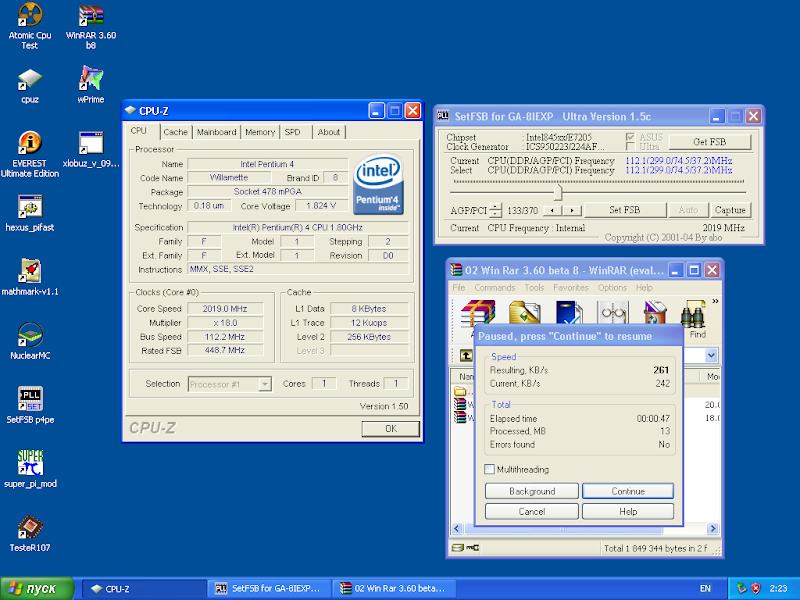Select the TesteR107 desktop icon
Image resolution: width=800 pixels, height=600 pixels.
pyautogui.click(x=30, y=533)
